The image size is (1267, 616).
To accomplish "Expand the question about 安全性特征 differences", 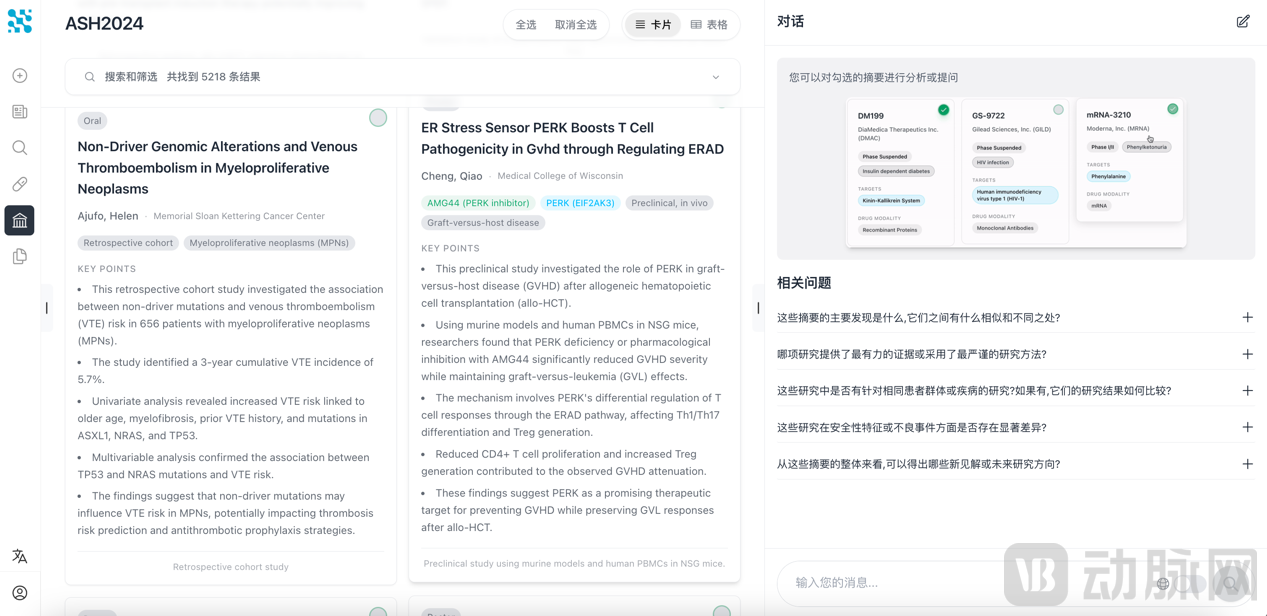I will (x=1247, y=427).
